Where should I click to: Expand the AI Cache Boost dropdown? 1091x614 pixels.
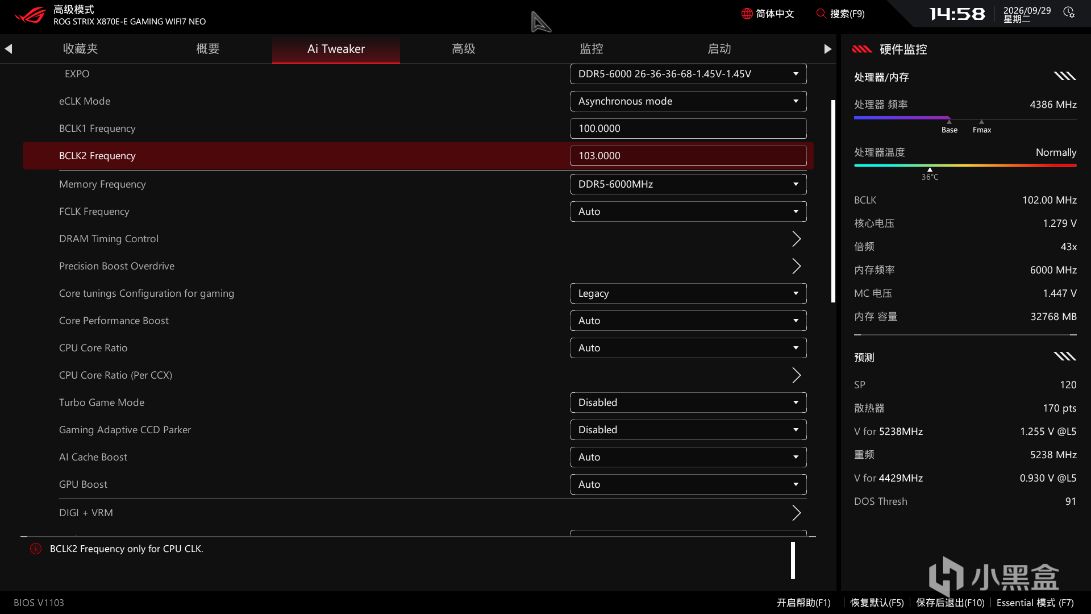pyautogui.click(x=688, y=457)
